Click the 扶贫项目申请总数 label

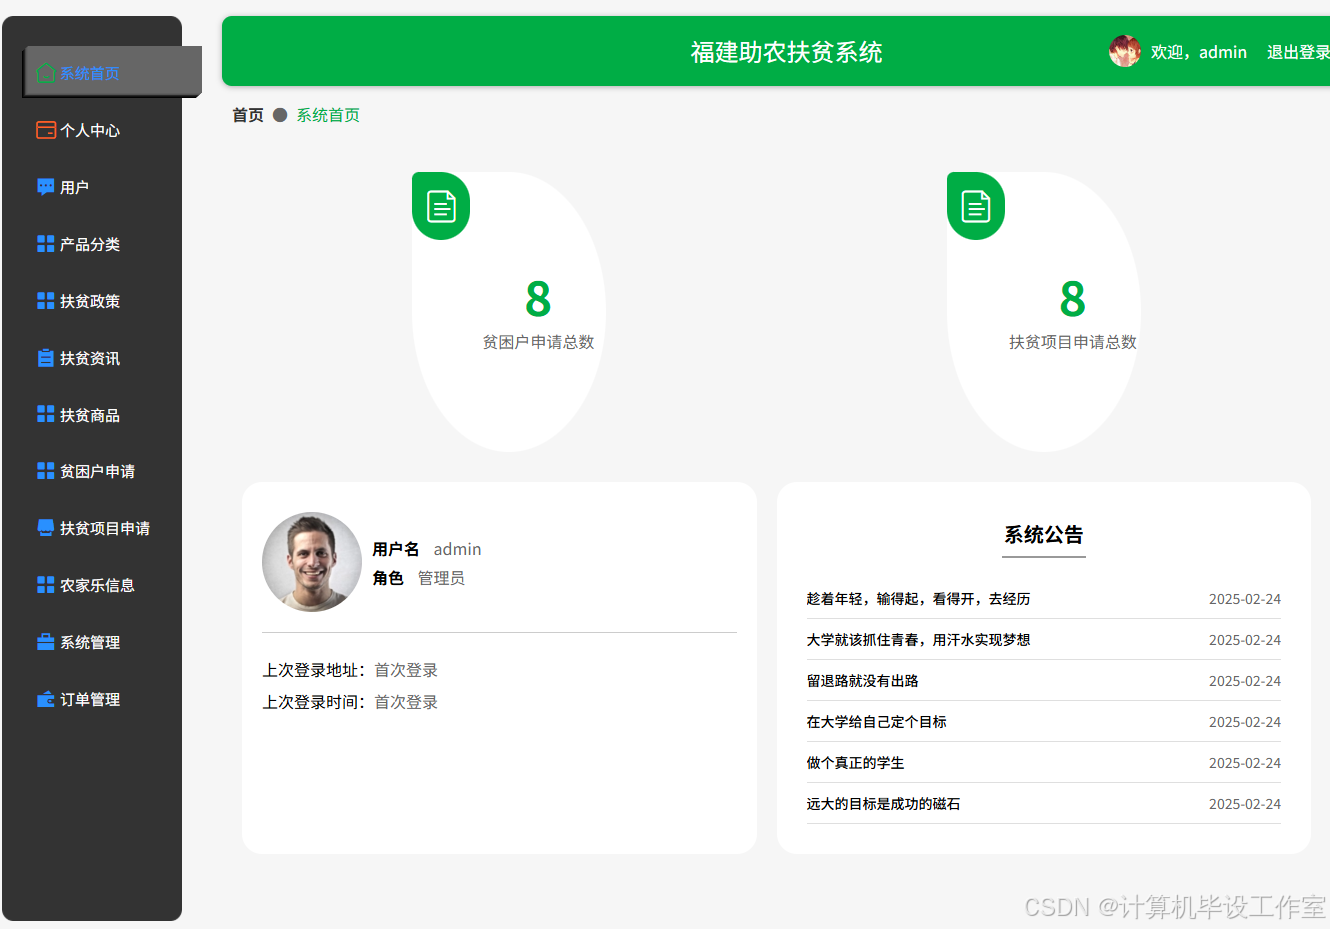click(1073, 342)
